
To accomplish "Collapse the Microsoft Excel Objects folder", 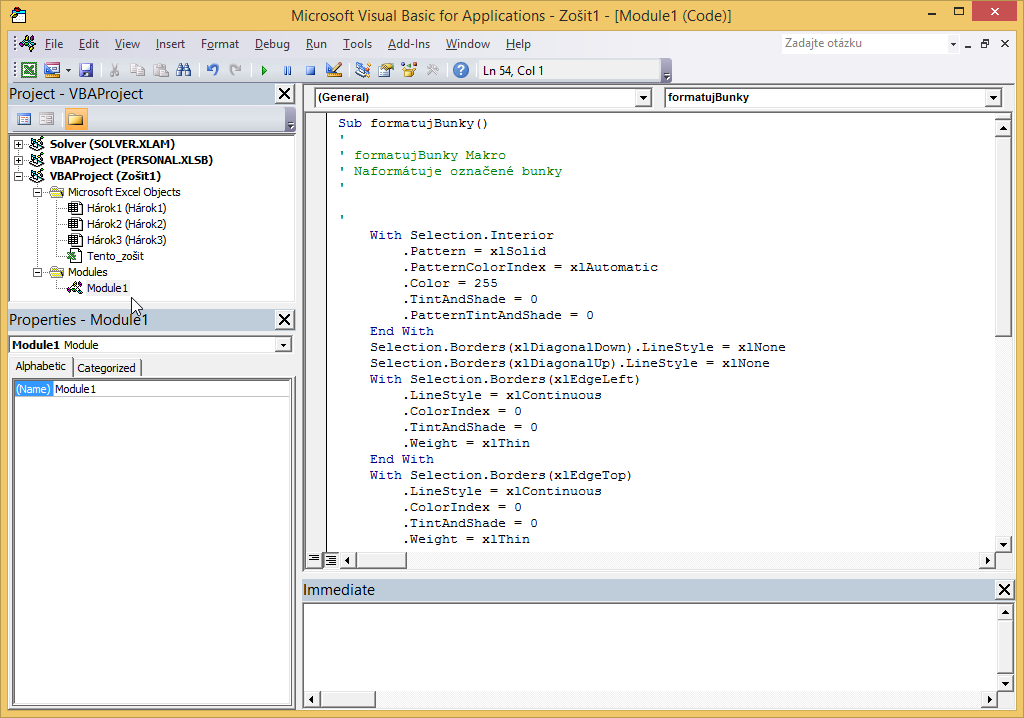I will (37, 192).
